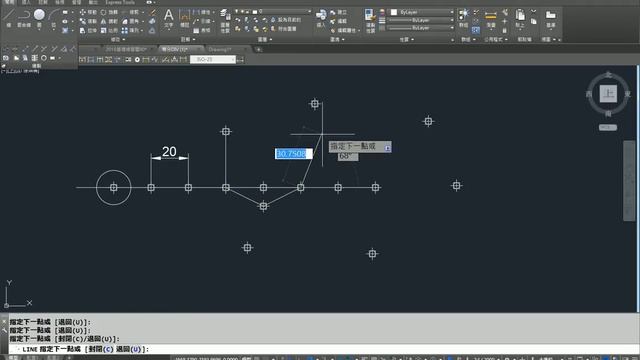Open the ByLayer lineweight dropdown
640x360 pixels.
(451, 20)
